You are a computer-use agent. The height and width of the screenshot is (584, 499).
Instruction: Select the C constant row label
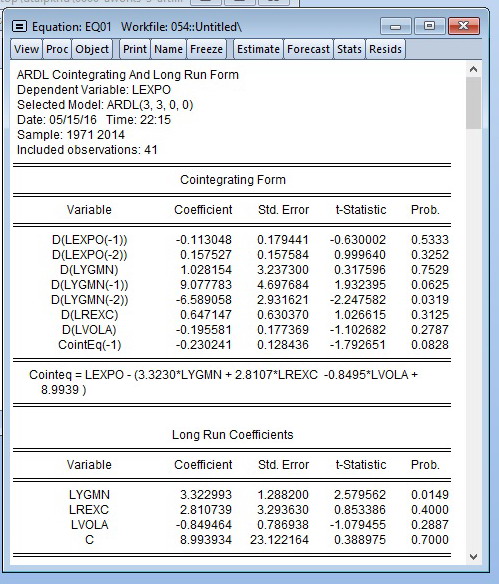[89, 540]
